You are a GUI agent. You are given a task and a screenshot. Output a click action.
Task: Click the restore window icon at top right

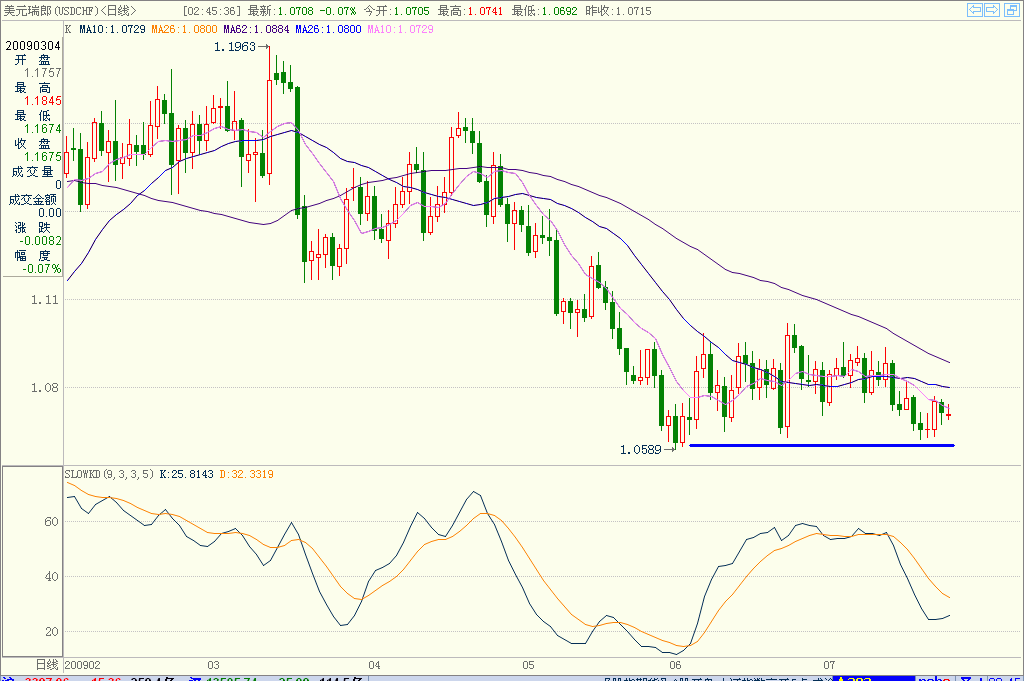coord(1011,10)
